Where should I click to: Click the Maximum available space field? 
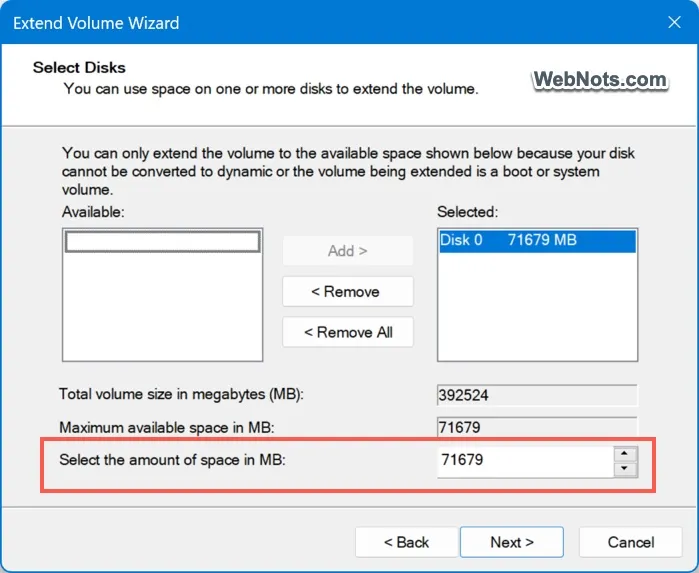(537, 427)
